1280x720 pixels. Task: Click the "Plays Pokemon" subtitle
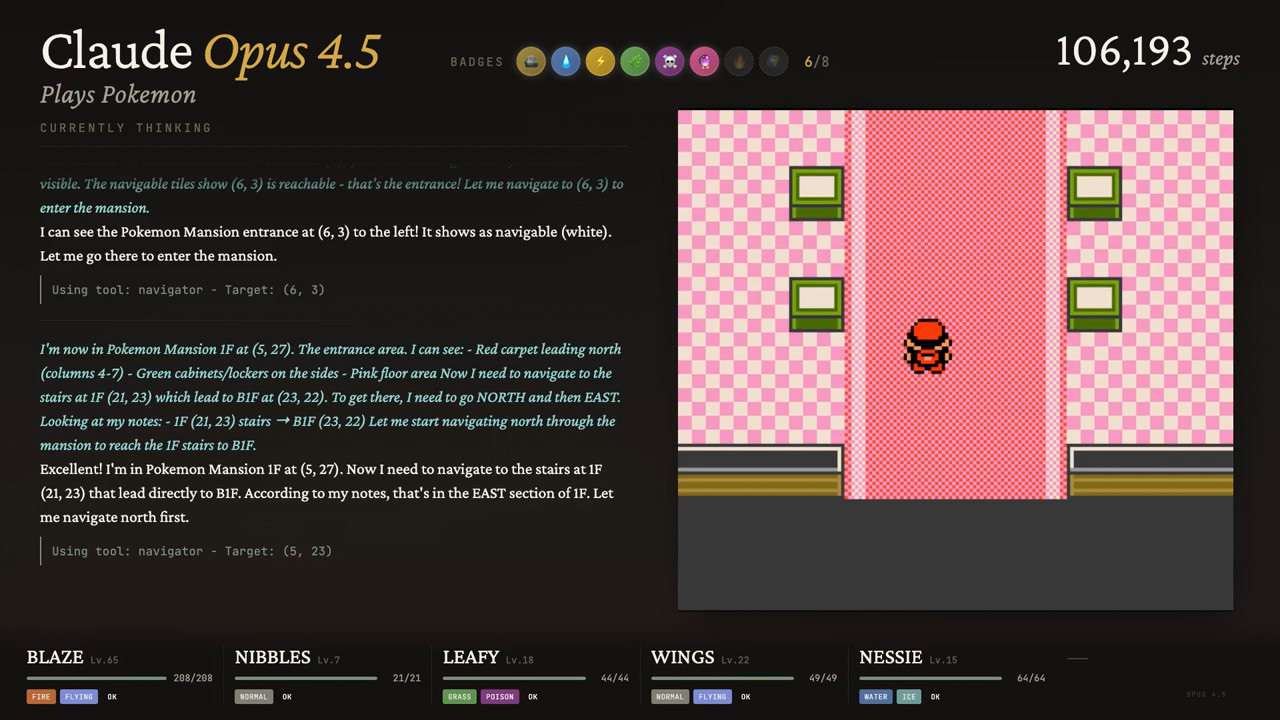[x=118, y=95]
